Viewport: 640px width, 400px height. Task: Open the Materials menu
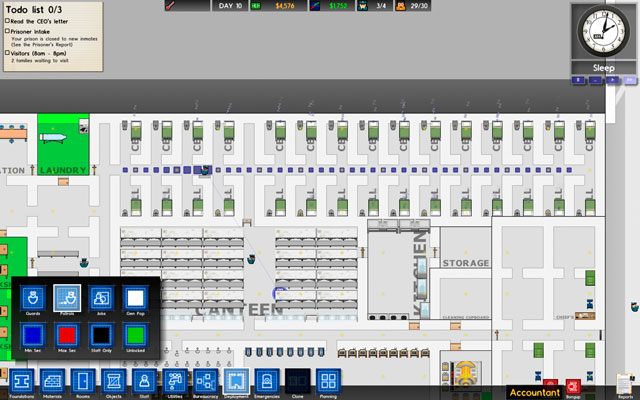tap(53, 381)
